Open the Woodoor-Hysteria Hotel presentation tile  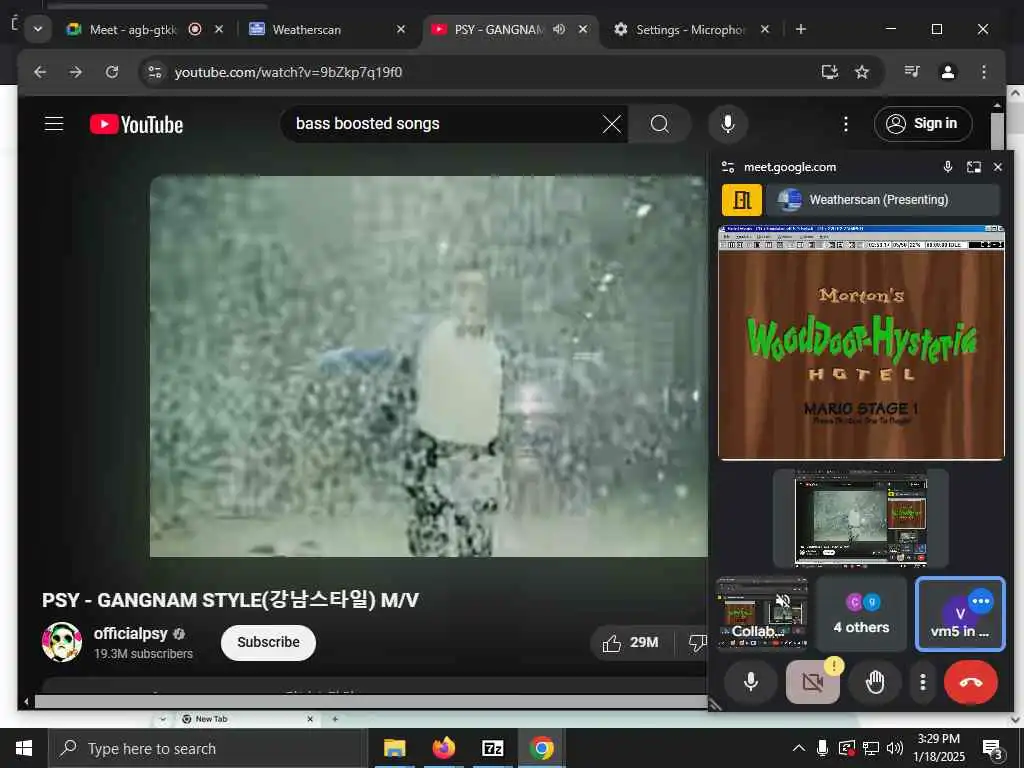click(x=861, y=344)
